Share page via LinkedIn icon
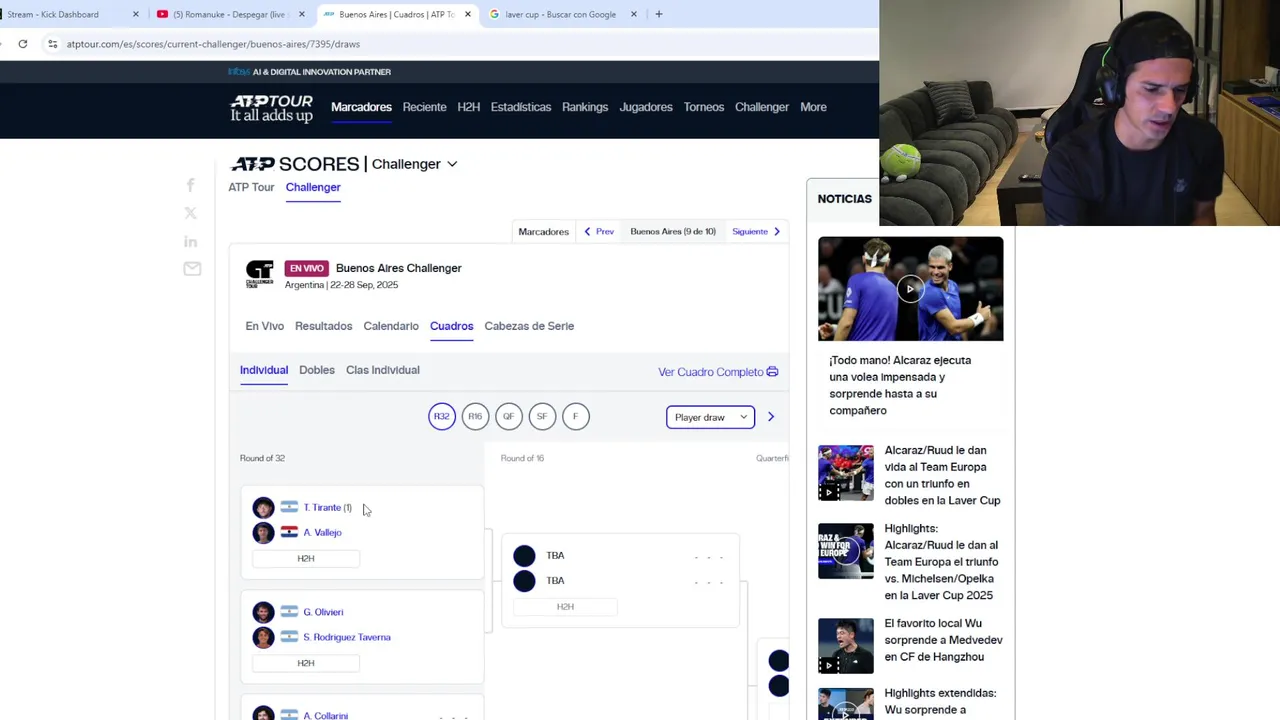 pos(191,241)
